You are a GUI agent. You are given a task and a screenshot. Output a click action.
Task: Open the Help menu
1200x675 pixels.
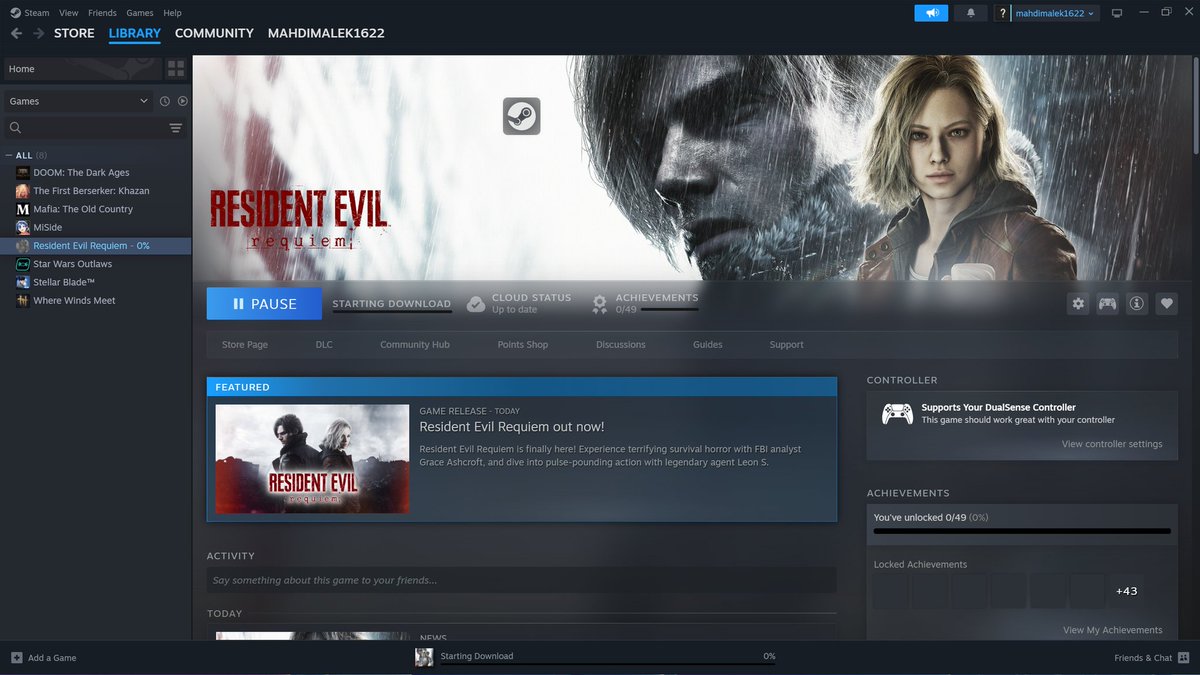click(x=172, y=13)
